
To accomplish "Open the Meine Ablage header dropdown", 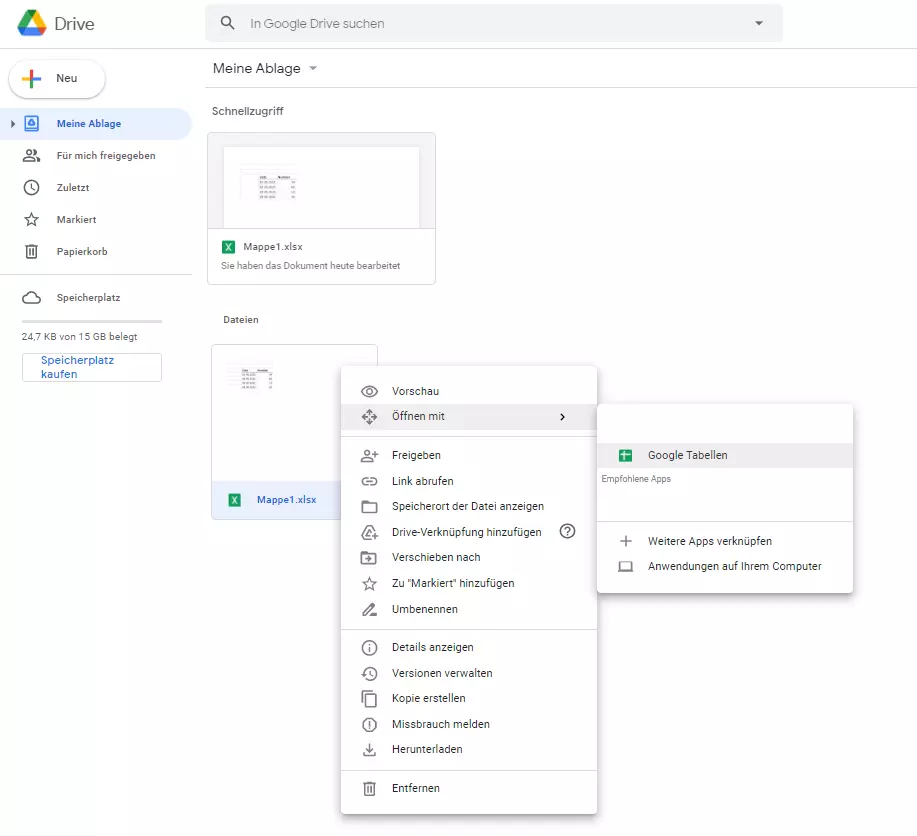I will [x=313, y=68].
